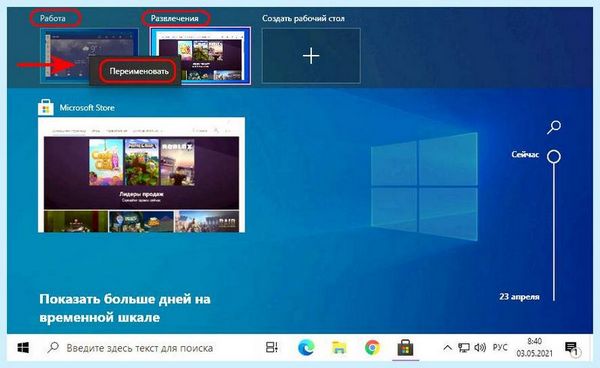Show hidden system tray icons

tap(447, 348)
